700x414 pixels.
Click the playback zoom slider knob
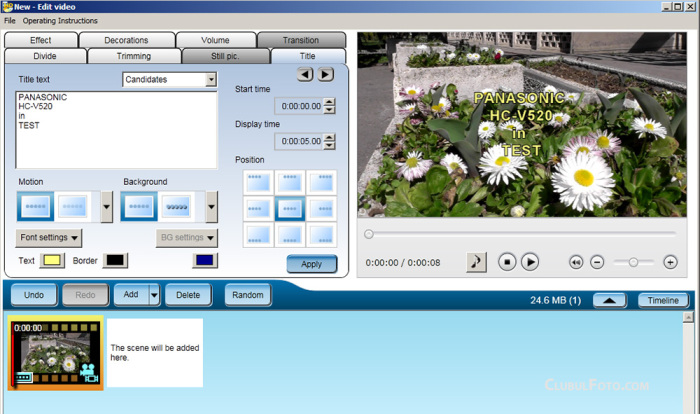(633, 263)
